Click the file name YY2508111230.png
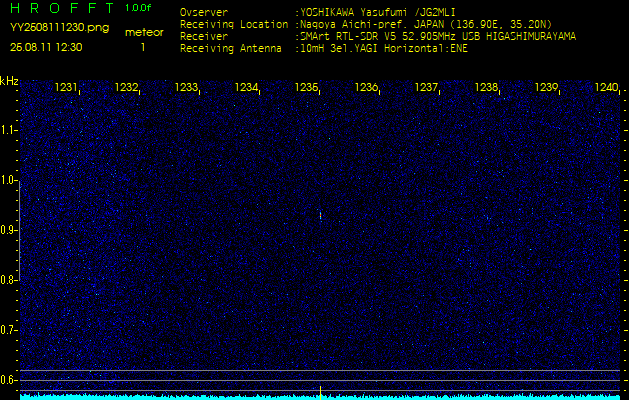The width and height of the screenshot is (629, 400). point(59,28)
